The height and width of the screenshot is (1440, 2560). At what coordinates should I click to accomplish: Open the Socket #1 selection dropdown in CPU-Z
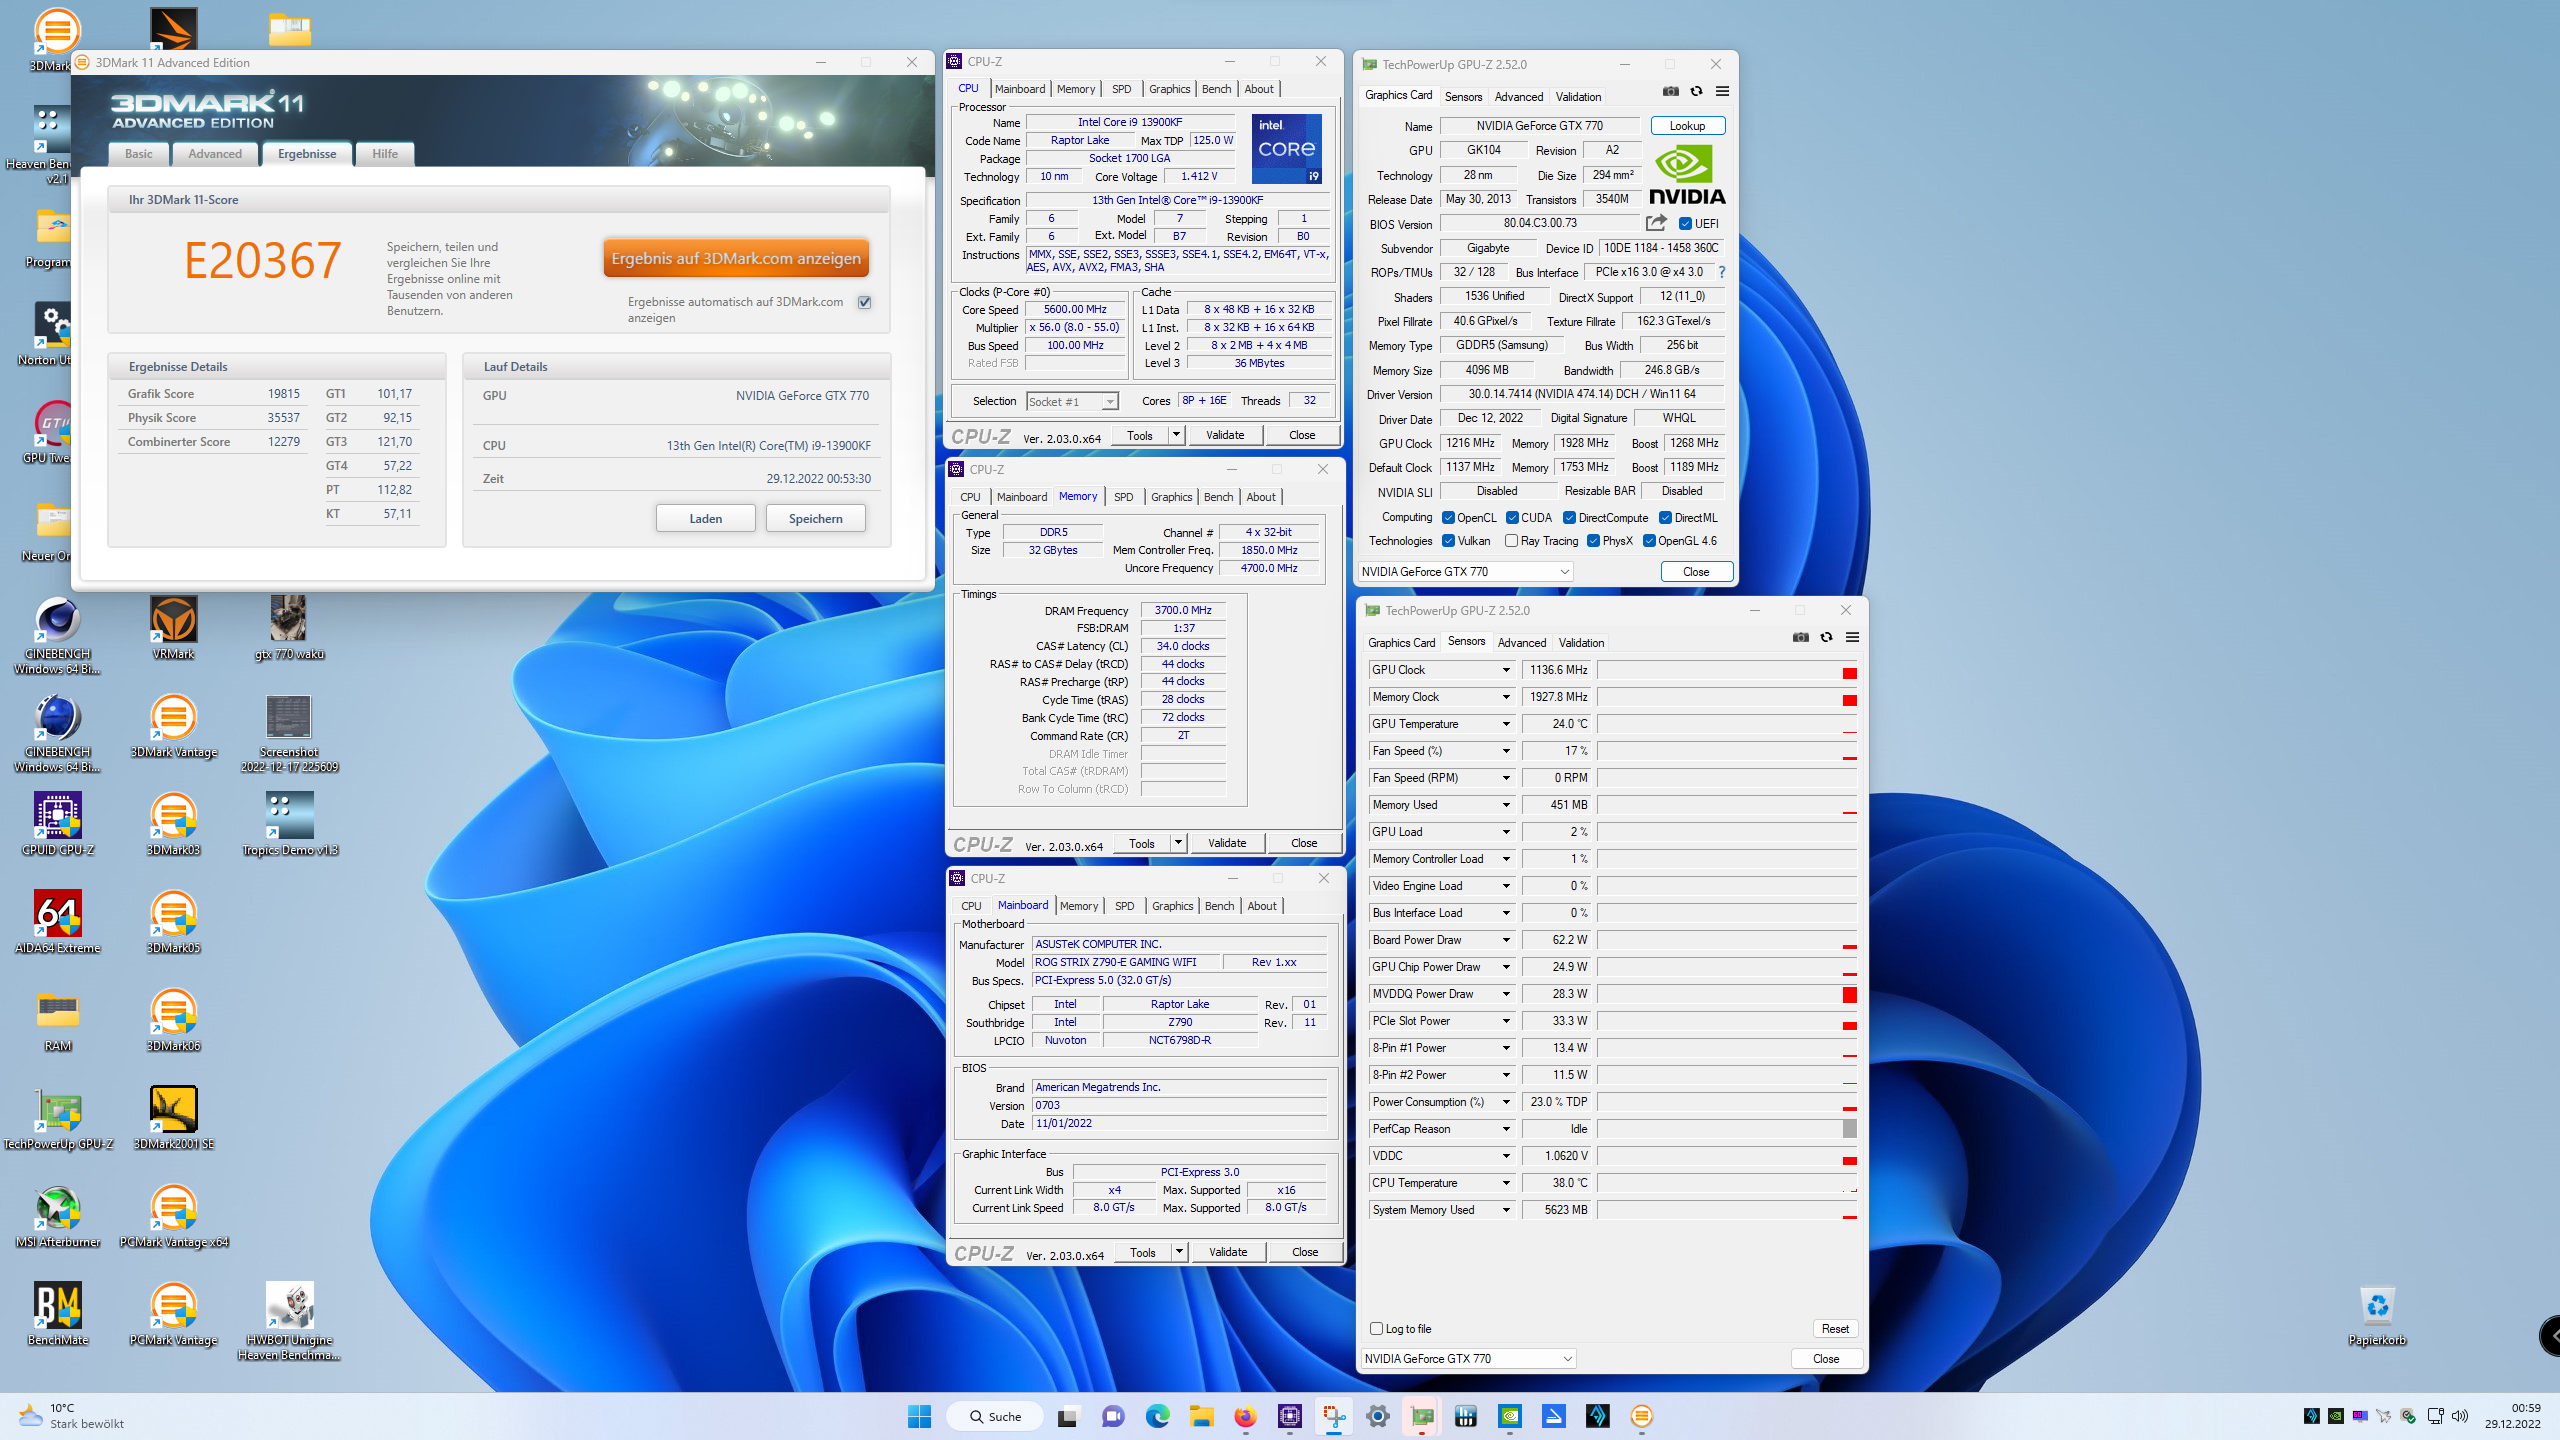coord(1072,401)
